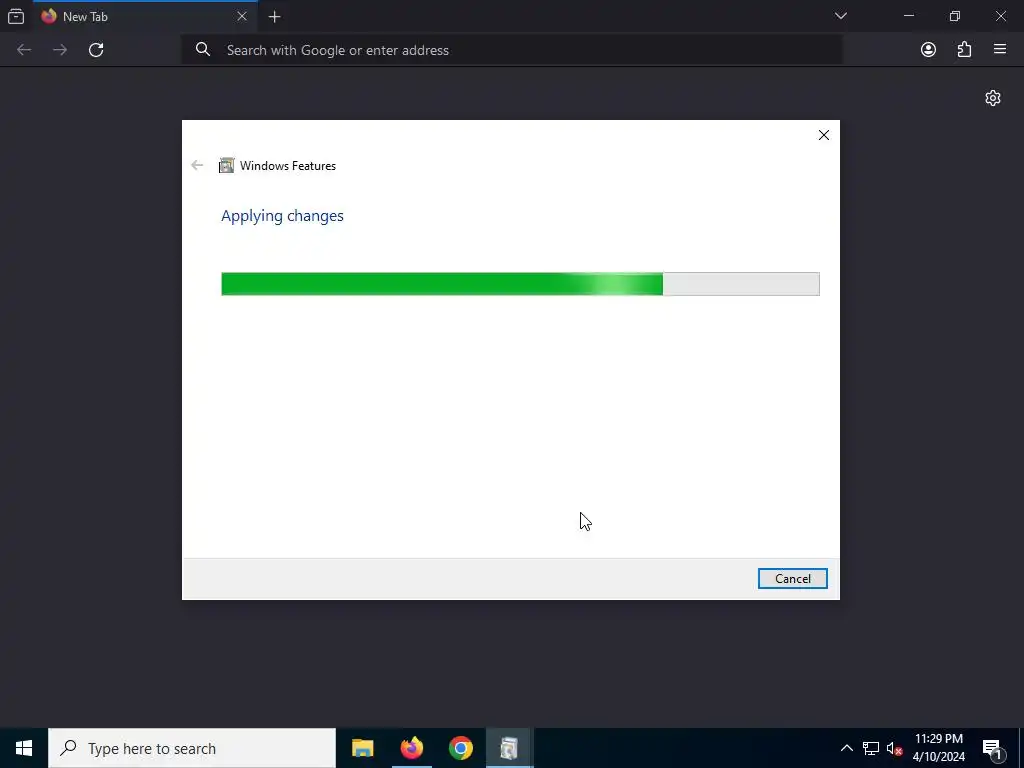Close the New Tab tab
This screenshot has width=1024, height=768.
242,16
